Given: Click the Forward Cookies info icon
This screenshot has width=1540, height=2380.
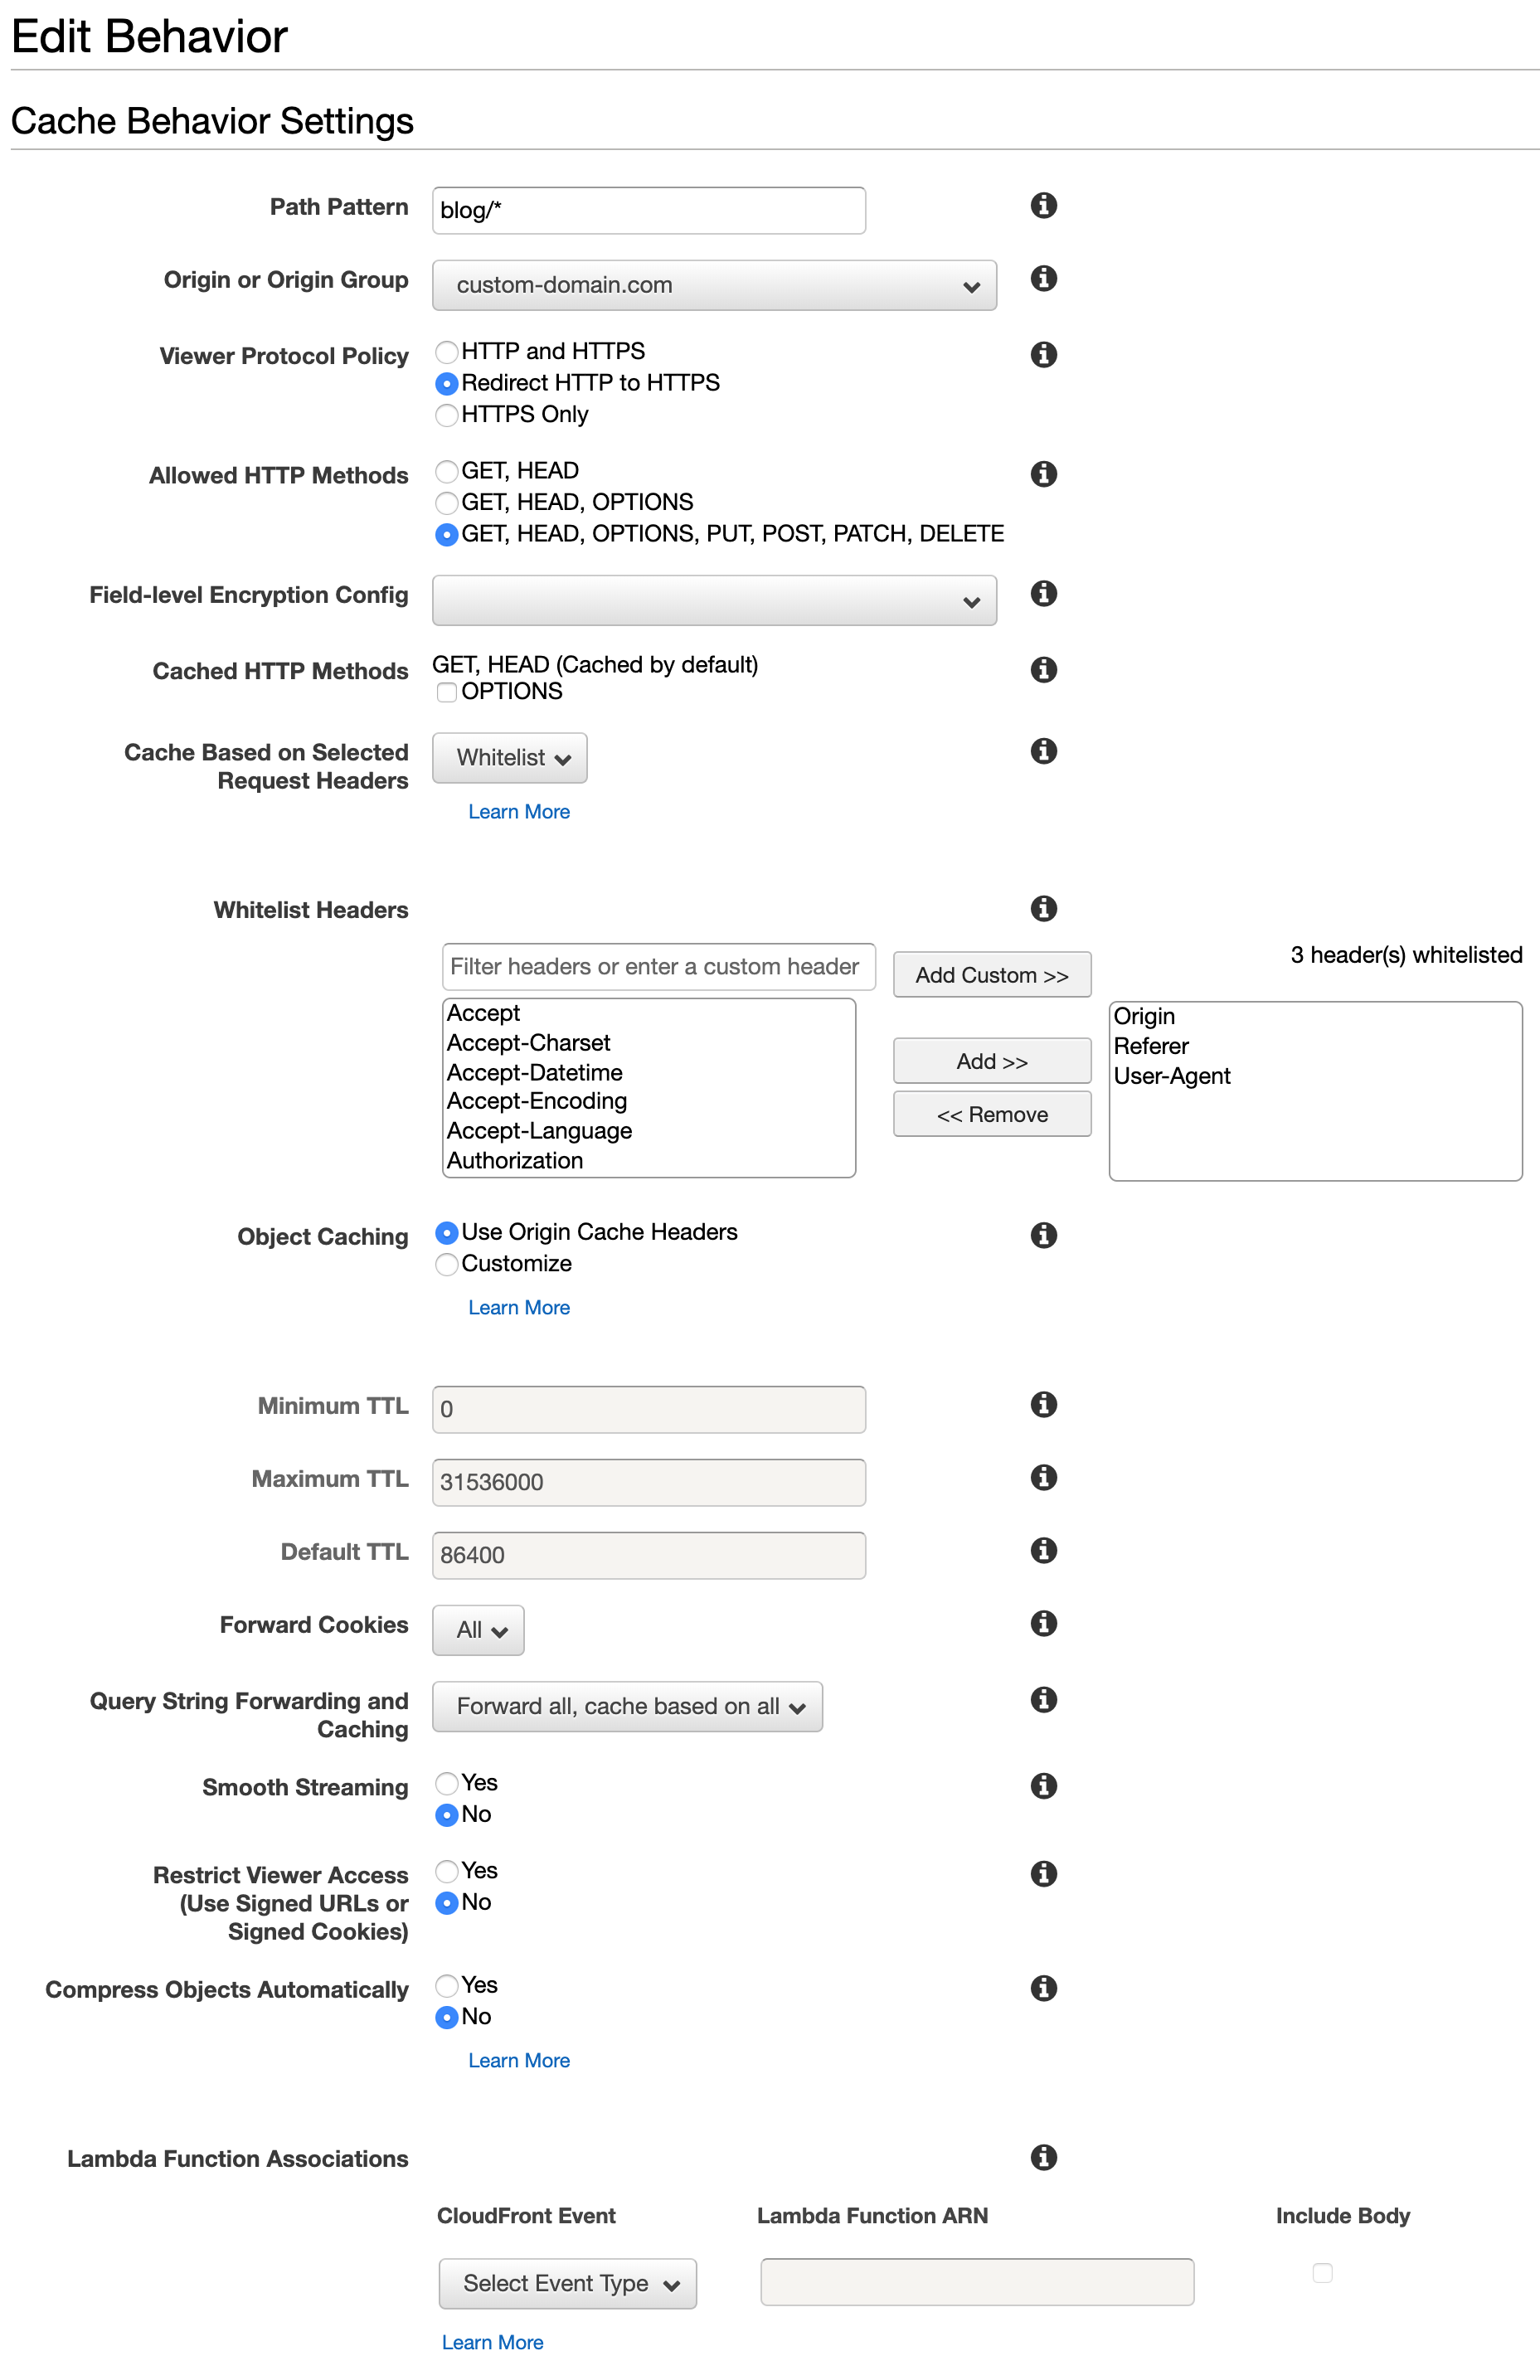Looking at the screenshot, I should (1043, 1623).
